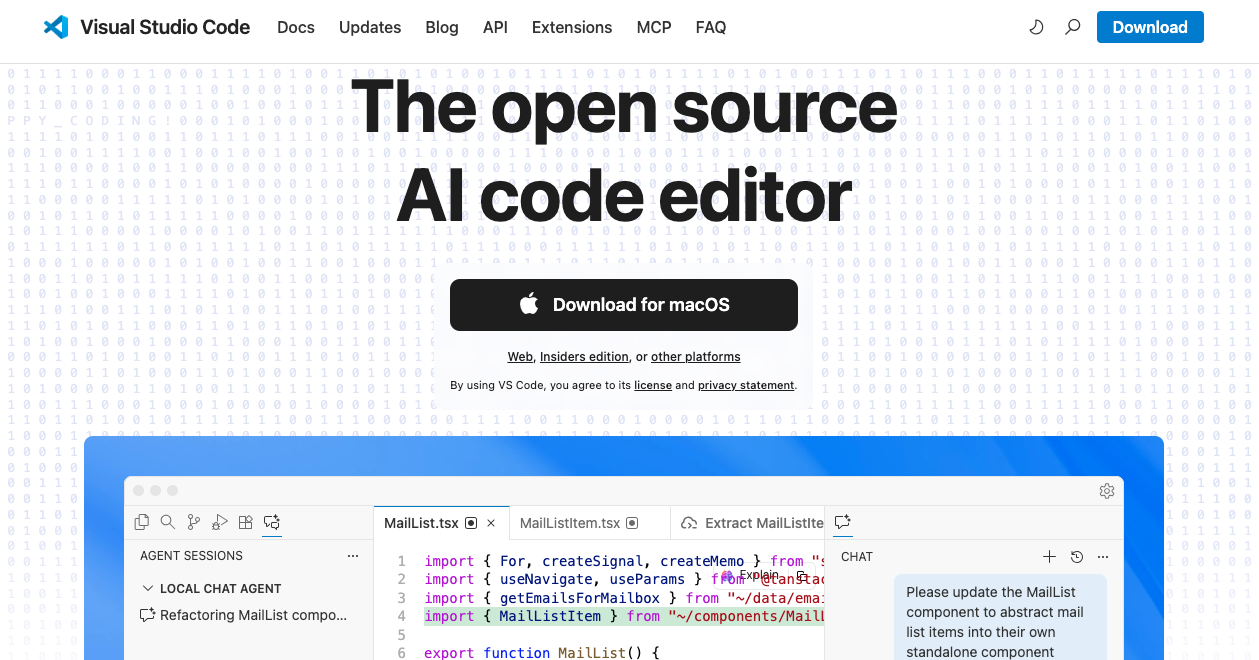Open the Explorer view in the activity bar

tap(141, 522)
